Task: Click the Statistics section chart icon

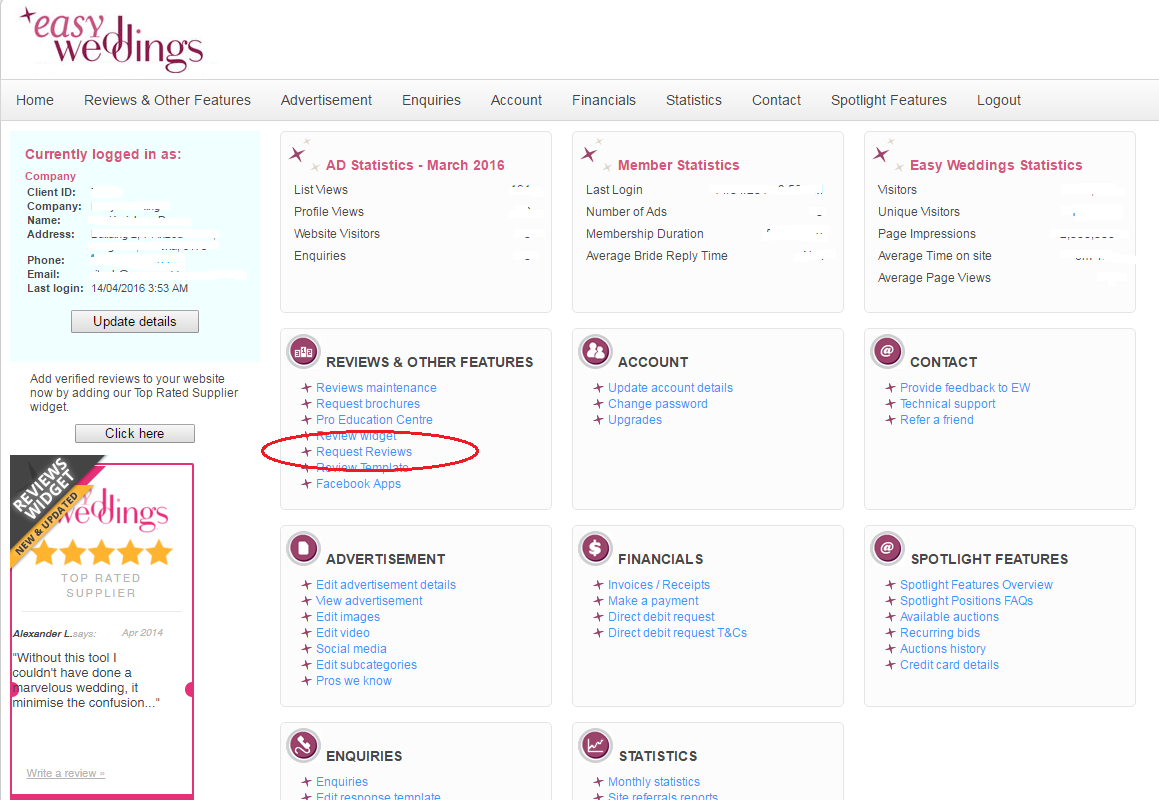Action: (595, 745)
